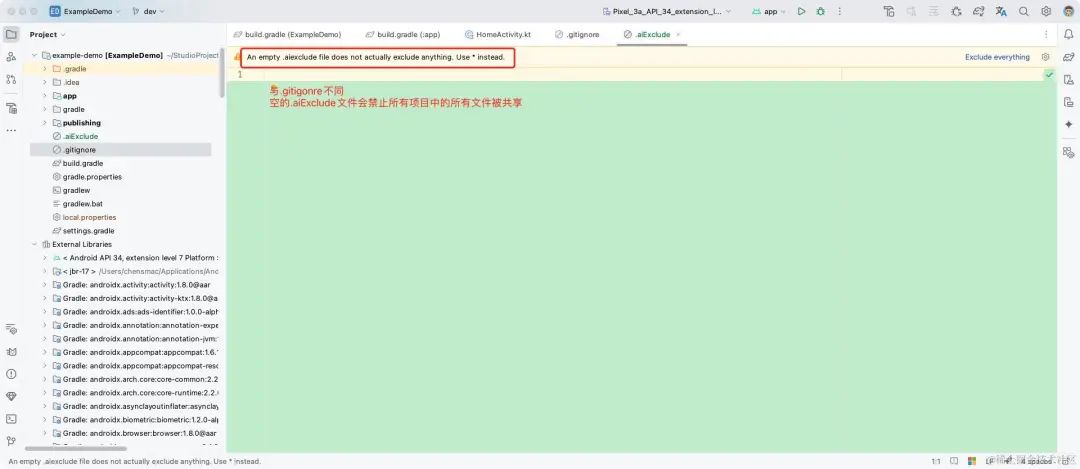Run the app with the green play button
Image resolution: width=1080 pixels, height=469 pixels.
coord(801,12)
